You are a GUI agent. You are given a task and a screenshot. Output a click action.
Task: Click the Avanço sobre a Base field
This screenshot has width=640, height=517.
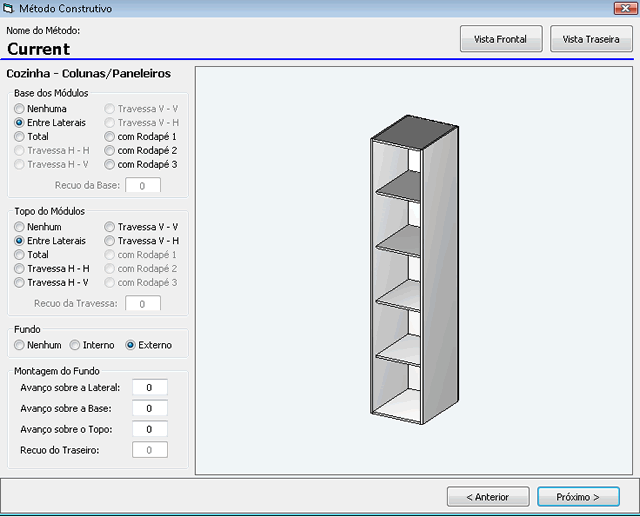pyautogui.click(x=150, y=408)
